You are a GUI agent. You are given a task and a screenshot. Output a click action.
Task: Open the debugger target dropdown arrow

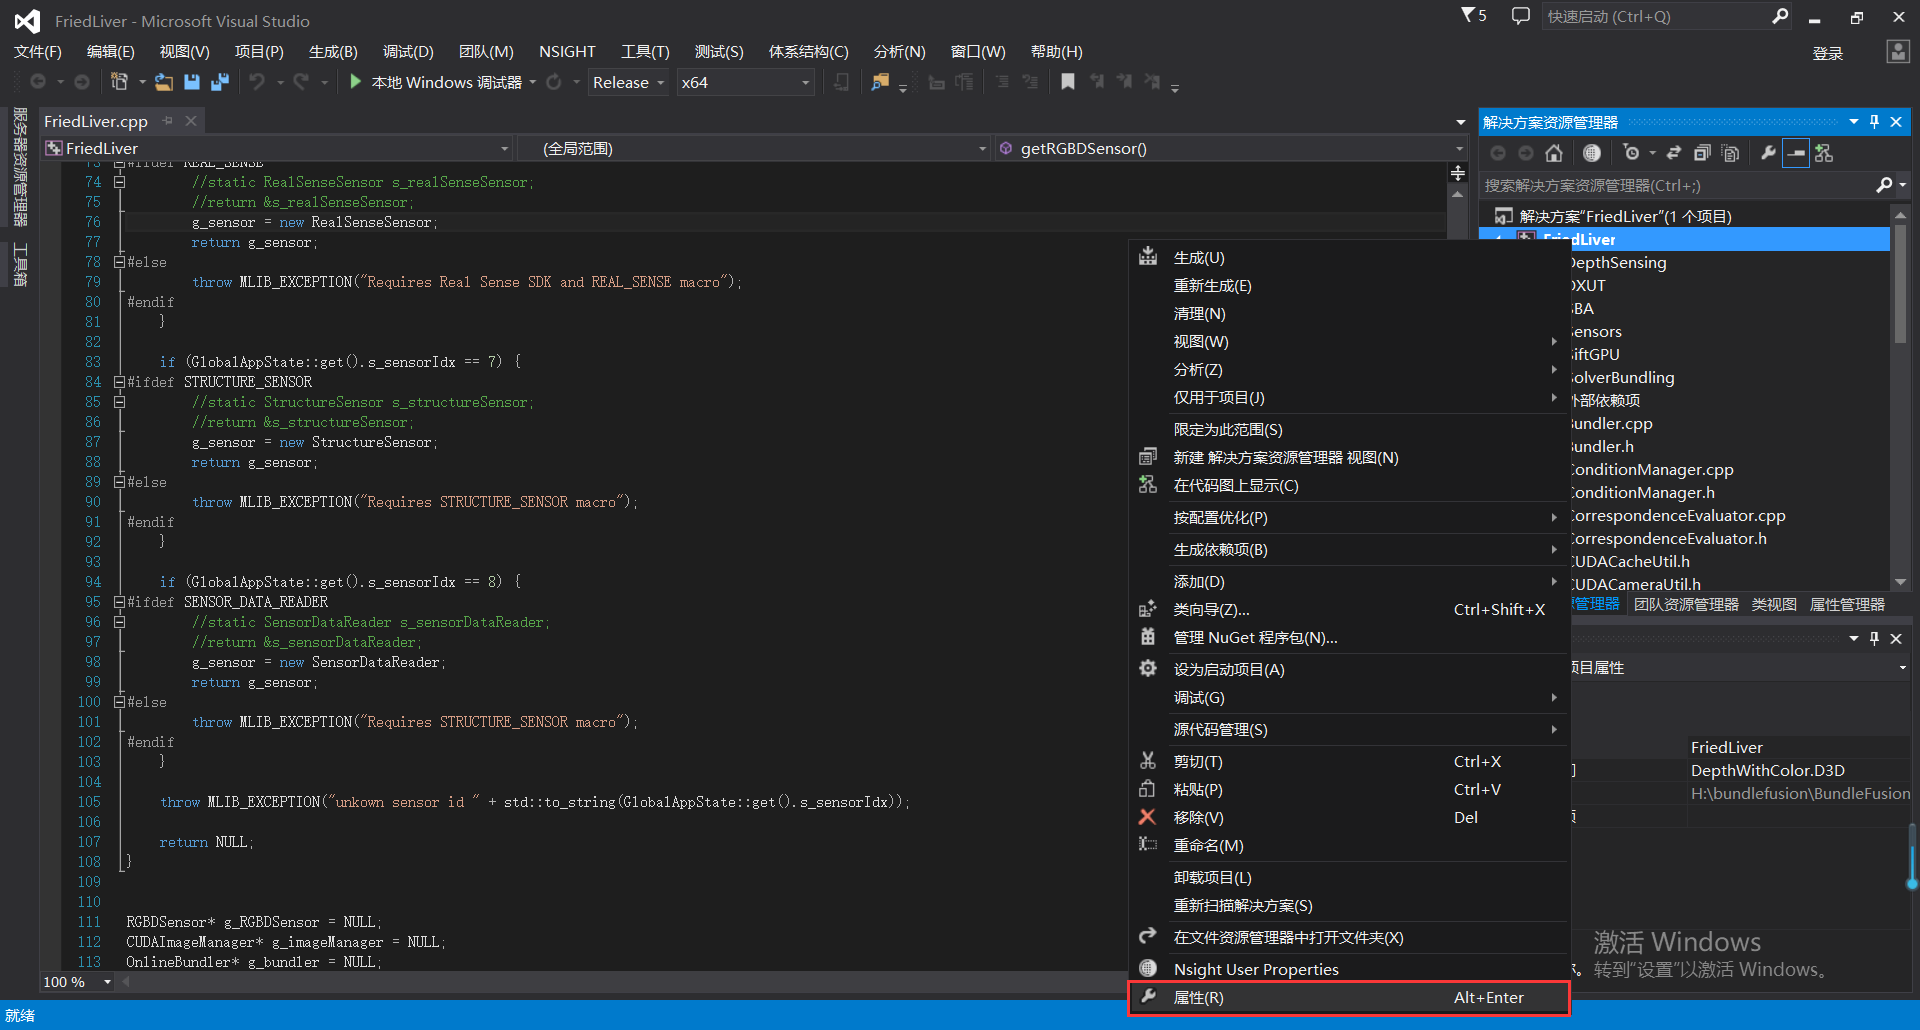tap(533, 82)
